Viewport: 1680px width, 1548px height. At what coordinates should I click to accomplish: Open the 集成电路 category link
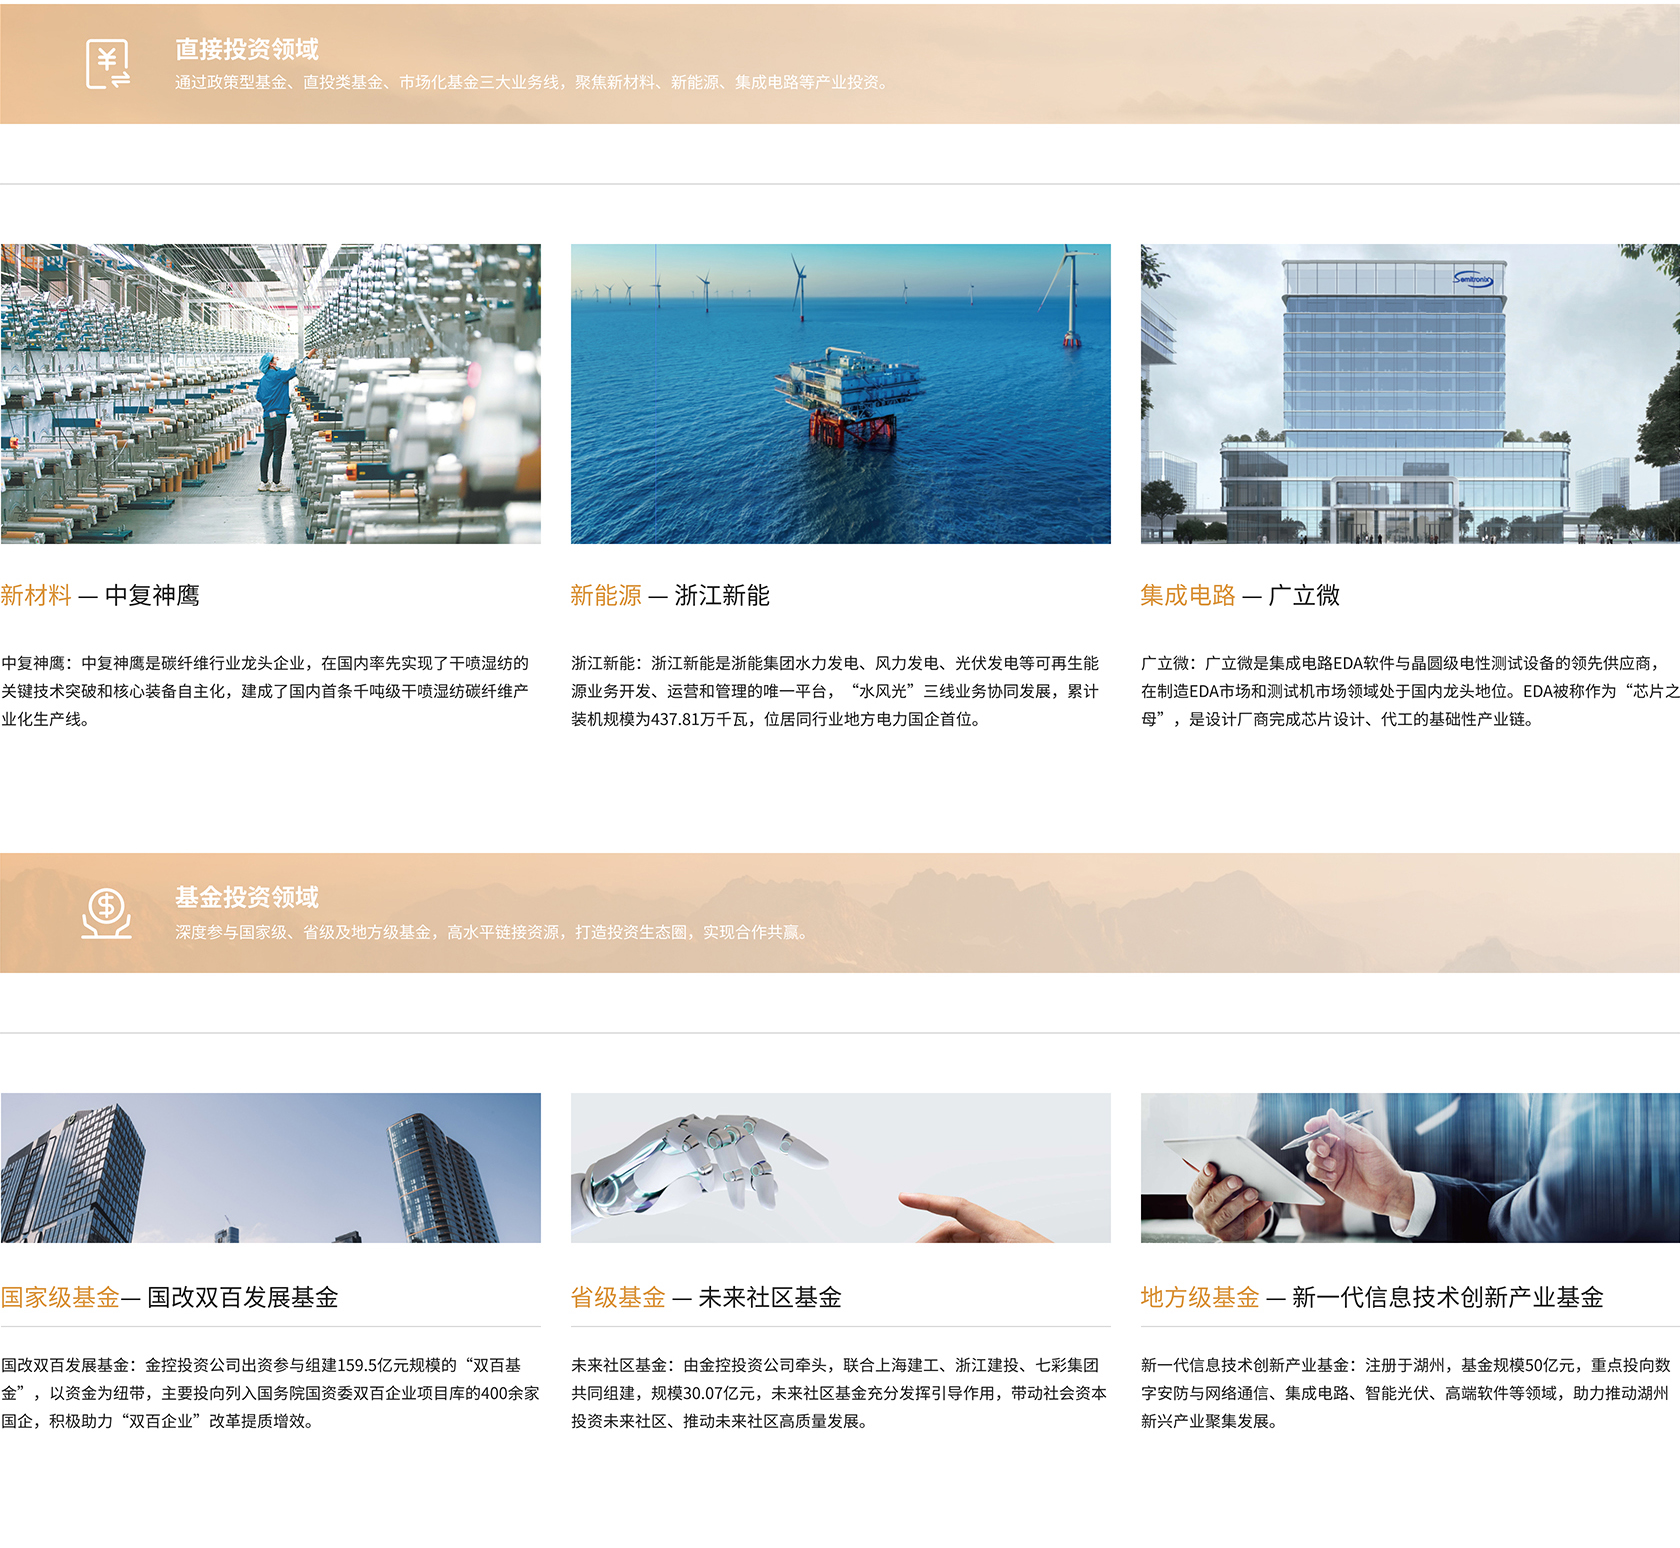(x=1187, y=592)
